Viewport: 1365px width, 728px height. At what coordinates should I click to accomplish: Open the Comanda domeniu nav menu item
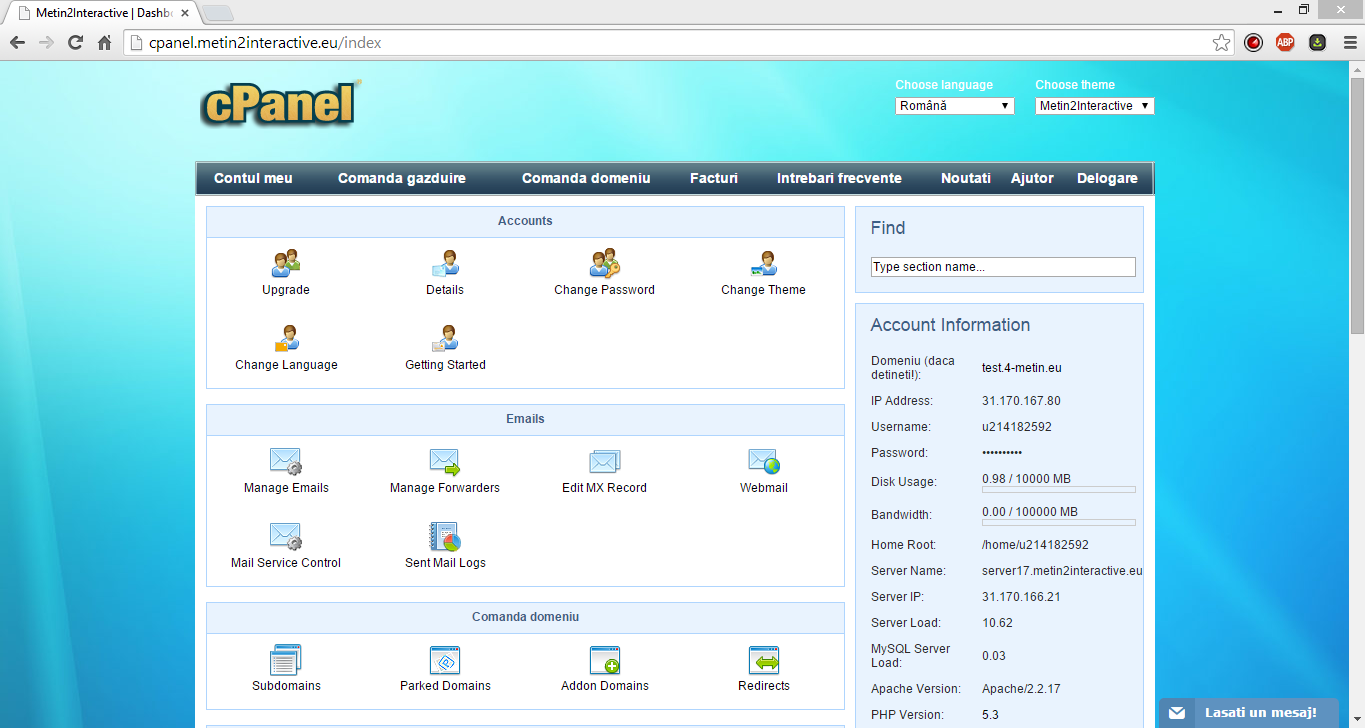tap(586, 178)
